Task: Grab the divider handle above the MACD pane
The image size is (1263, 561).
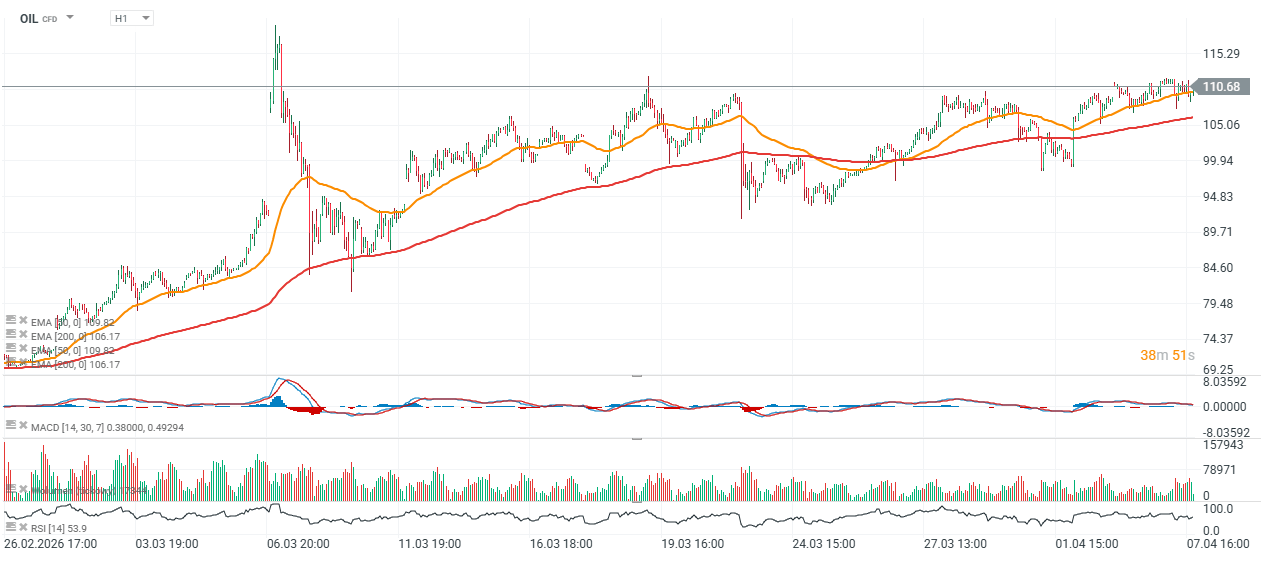Action: pyautogui.click(x=637, y=376)
